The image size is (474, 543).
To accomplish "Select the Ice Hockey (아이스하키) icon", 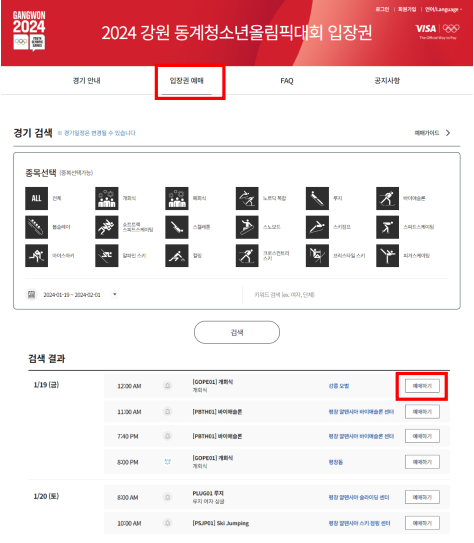I will pos(36,256).
